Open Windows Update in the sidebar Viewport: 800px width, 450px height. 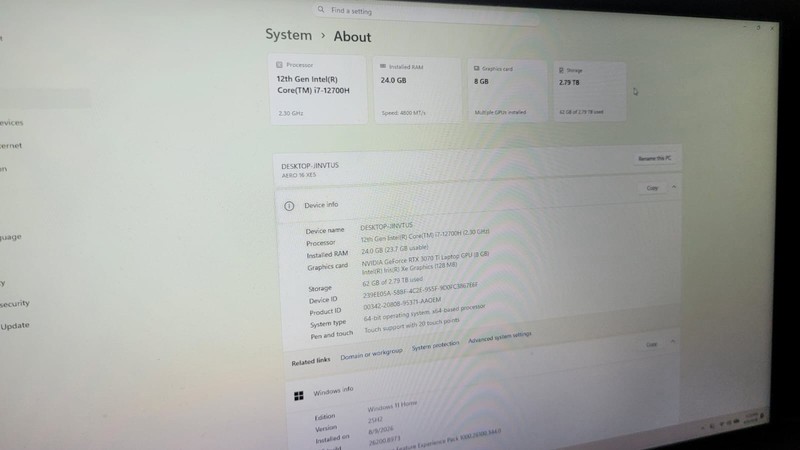point(15,326)
